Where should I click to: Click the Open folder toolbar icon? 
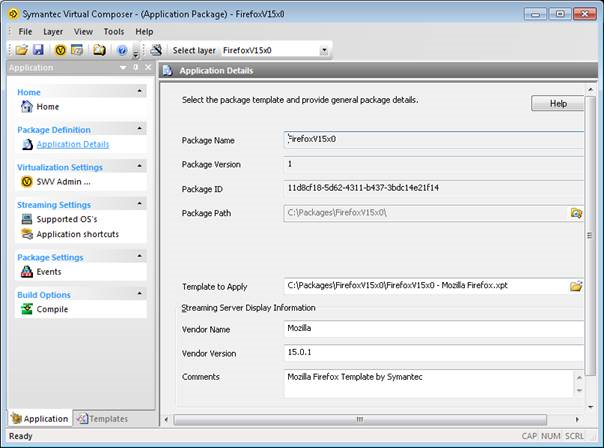pos(22,50)
